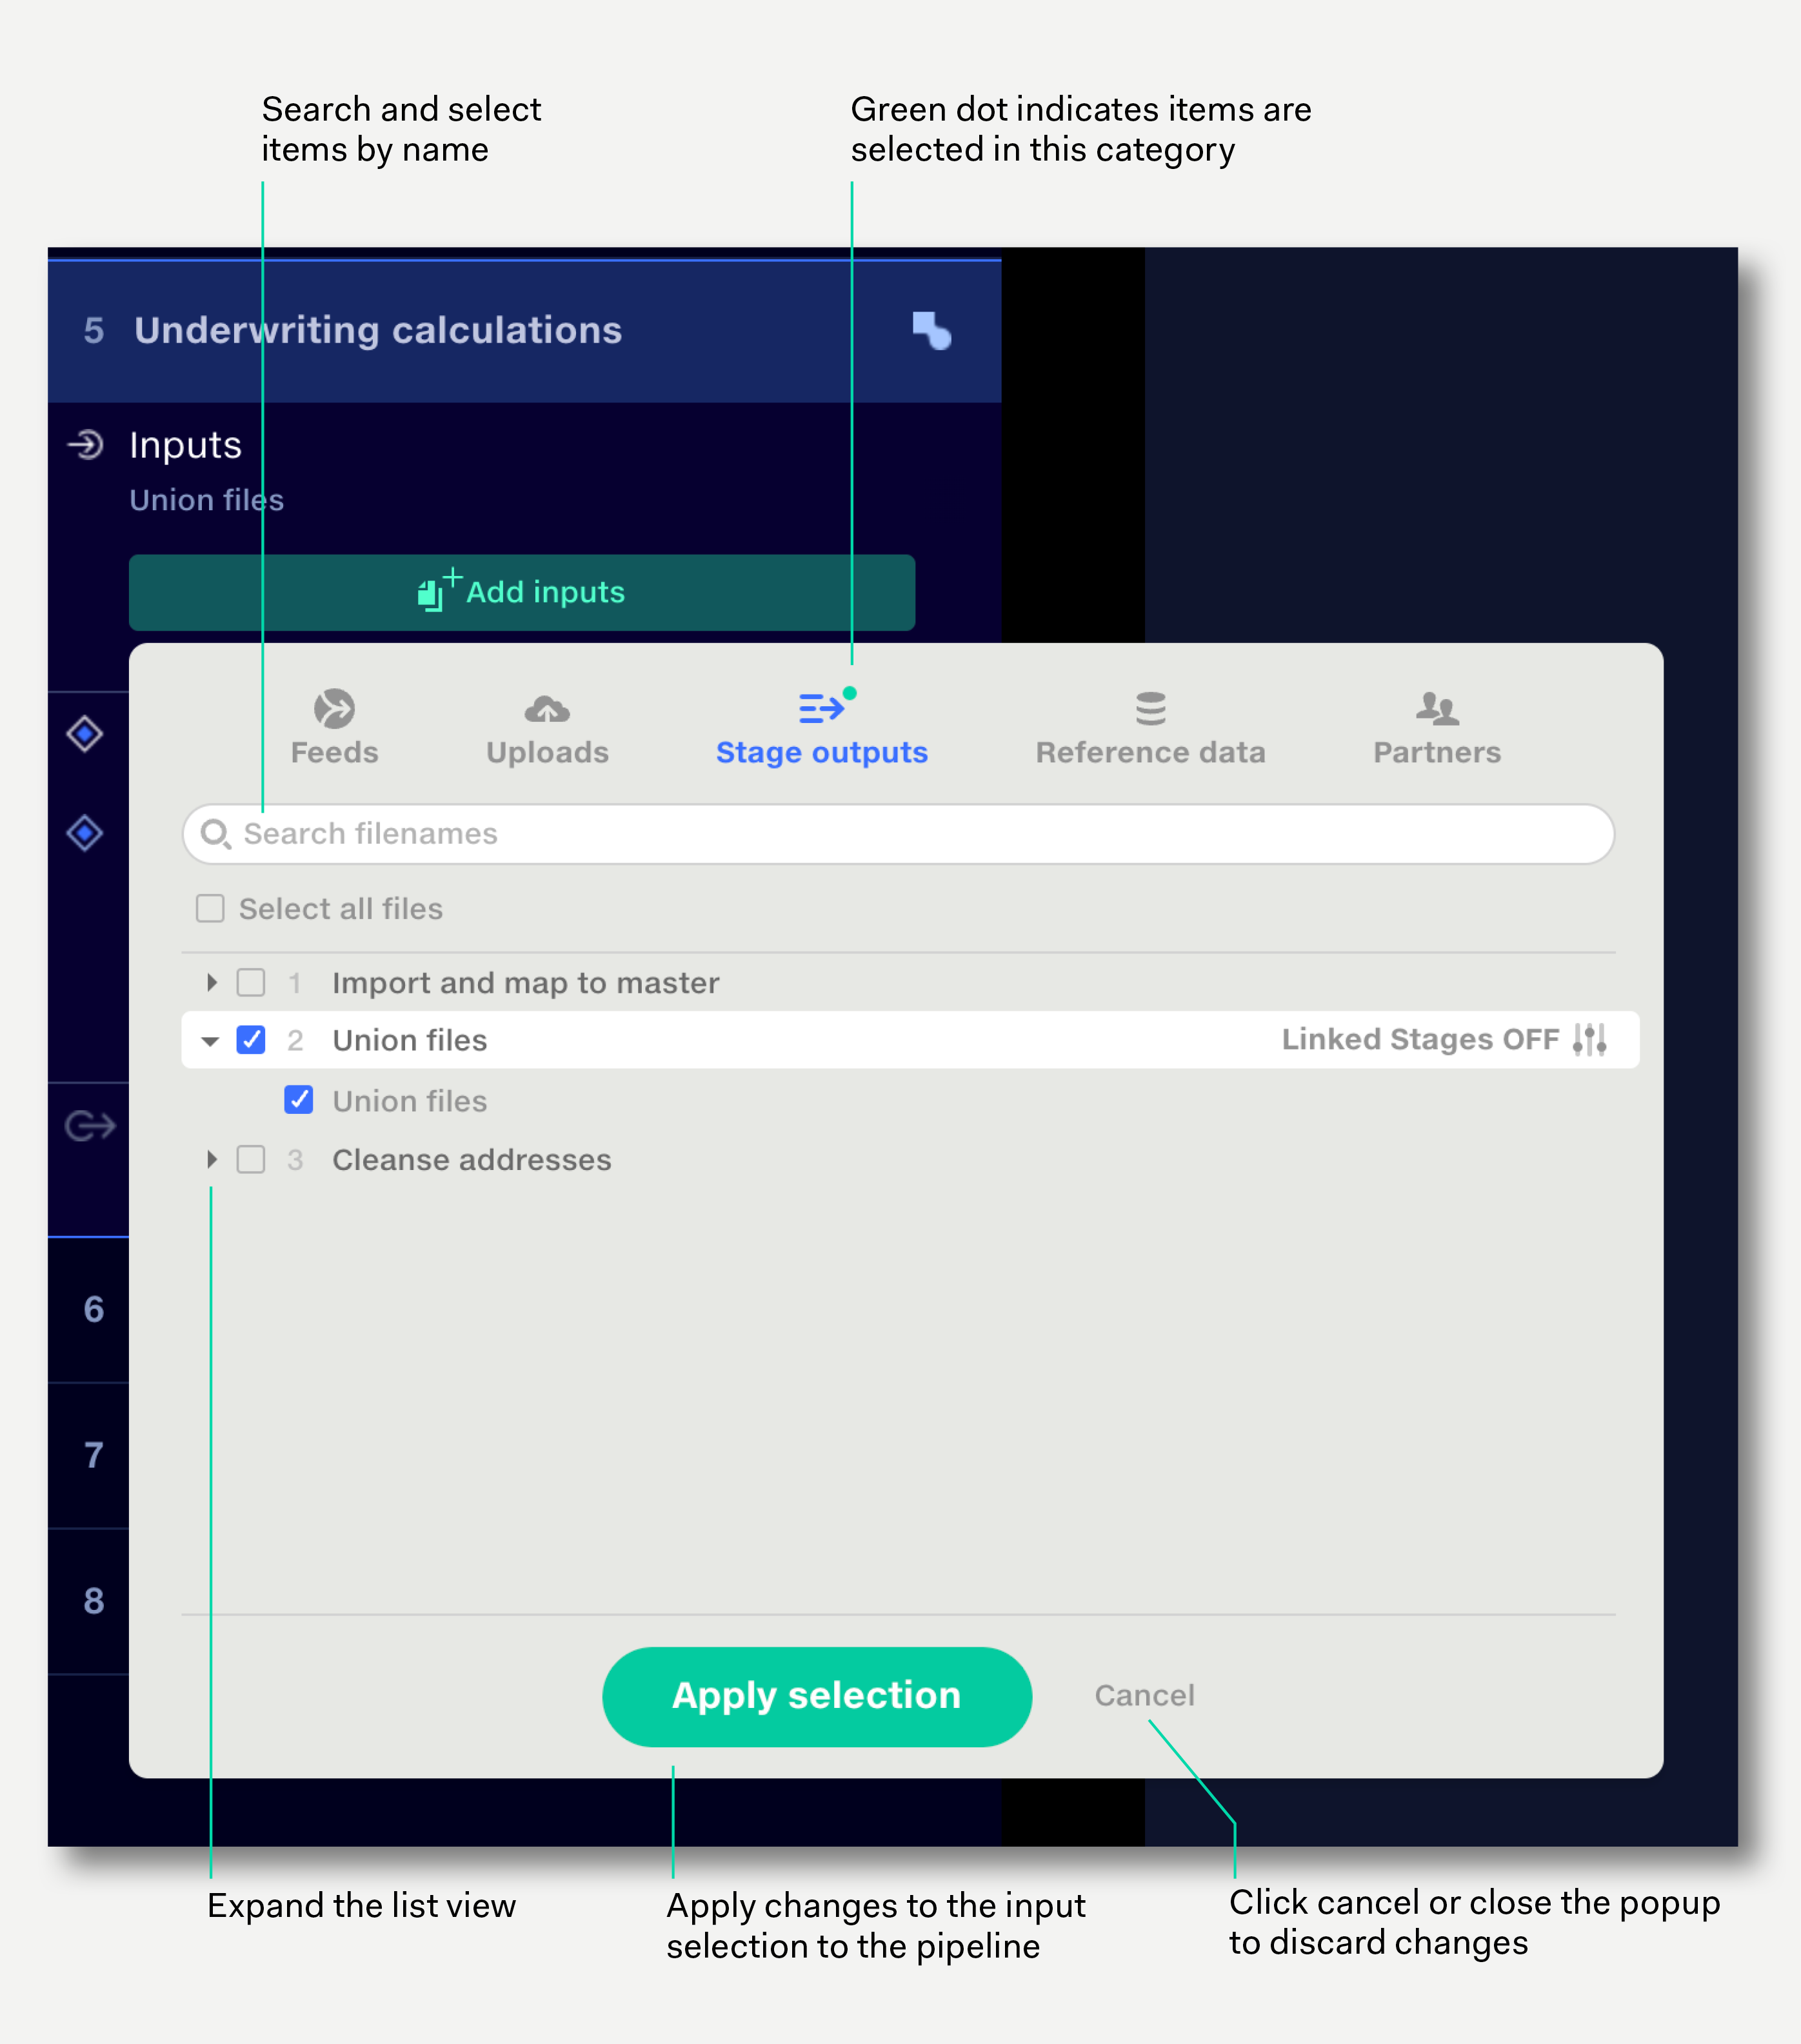Click the Inputs arrow icon
Viewport: 1801px width, 2044px height.
coord(86,444)
